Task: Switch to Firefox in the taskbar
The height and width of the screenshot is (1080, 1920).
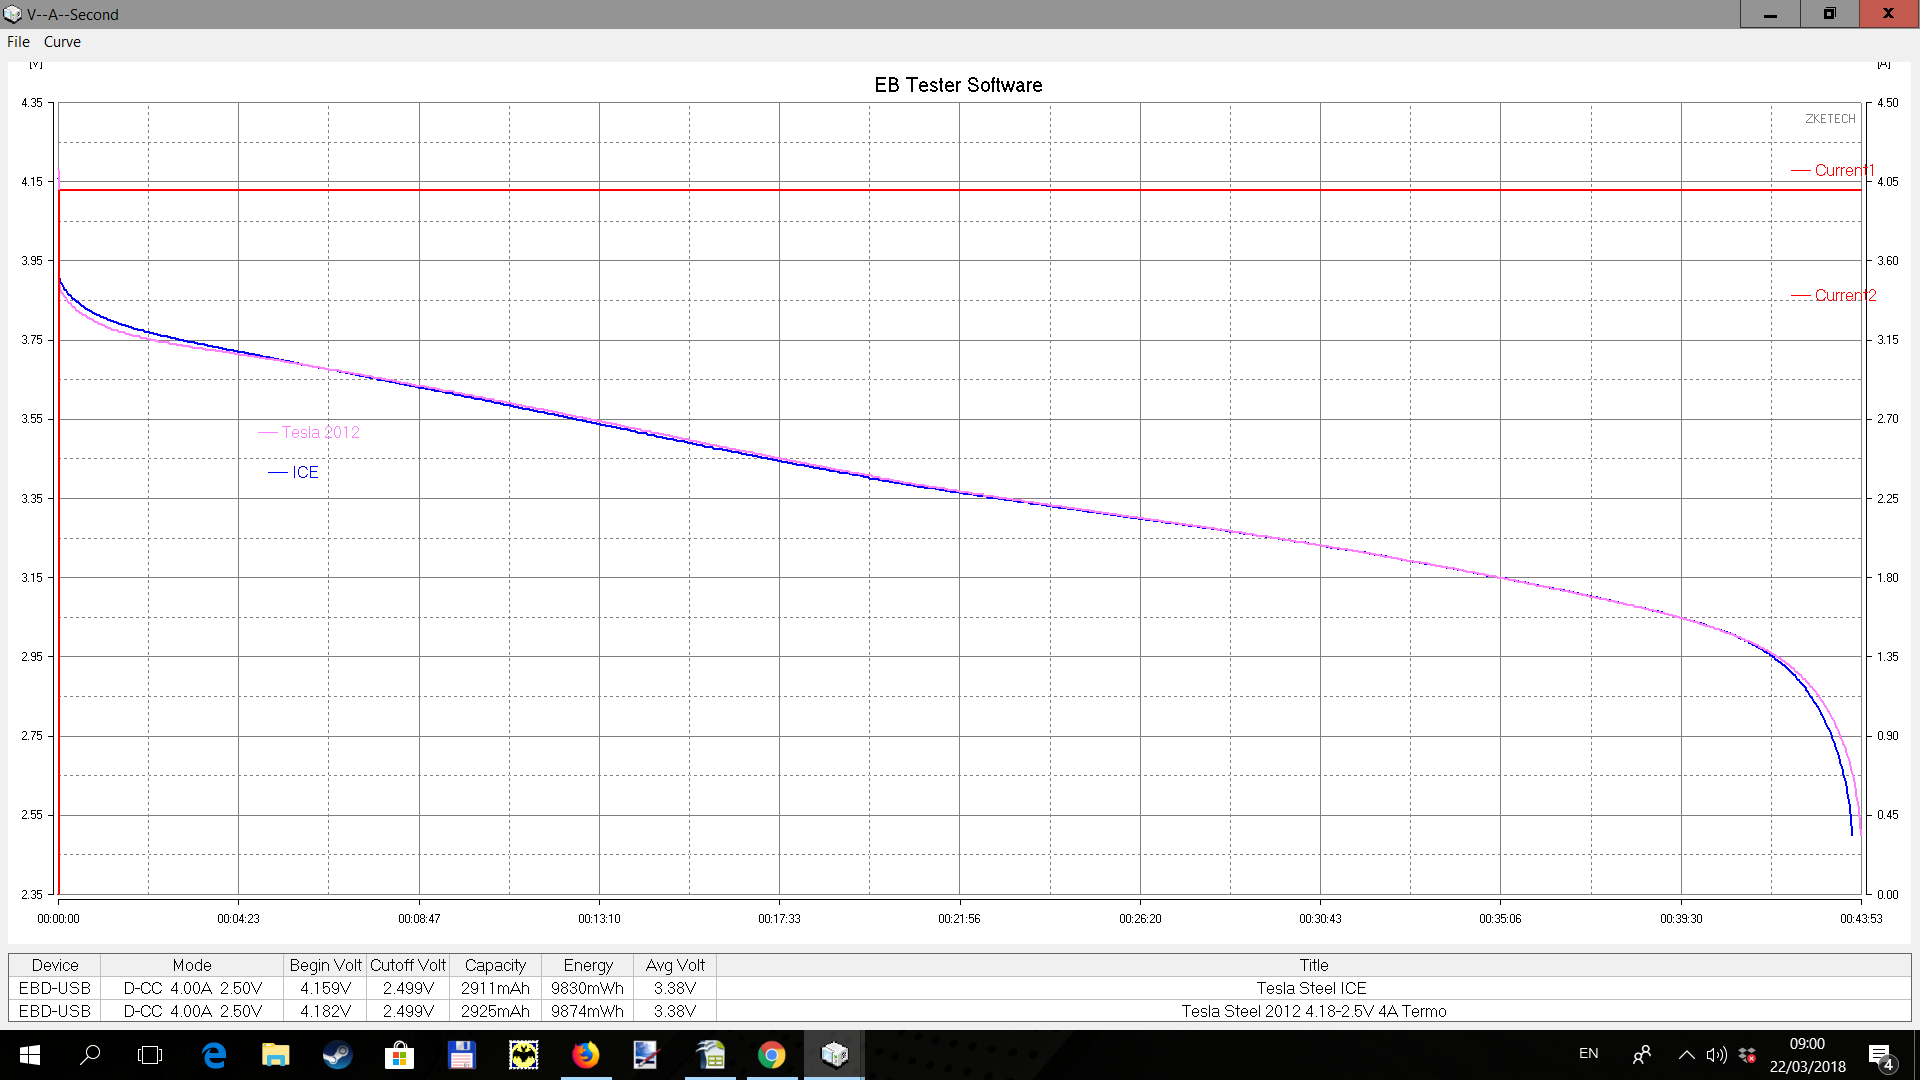Action: (x=585, y=1055)
